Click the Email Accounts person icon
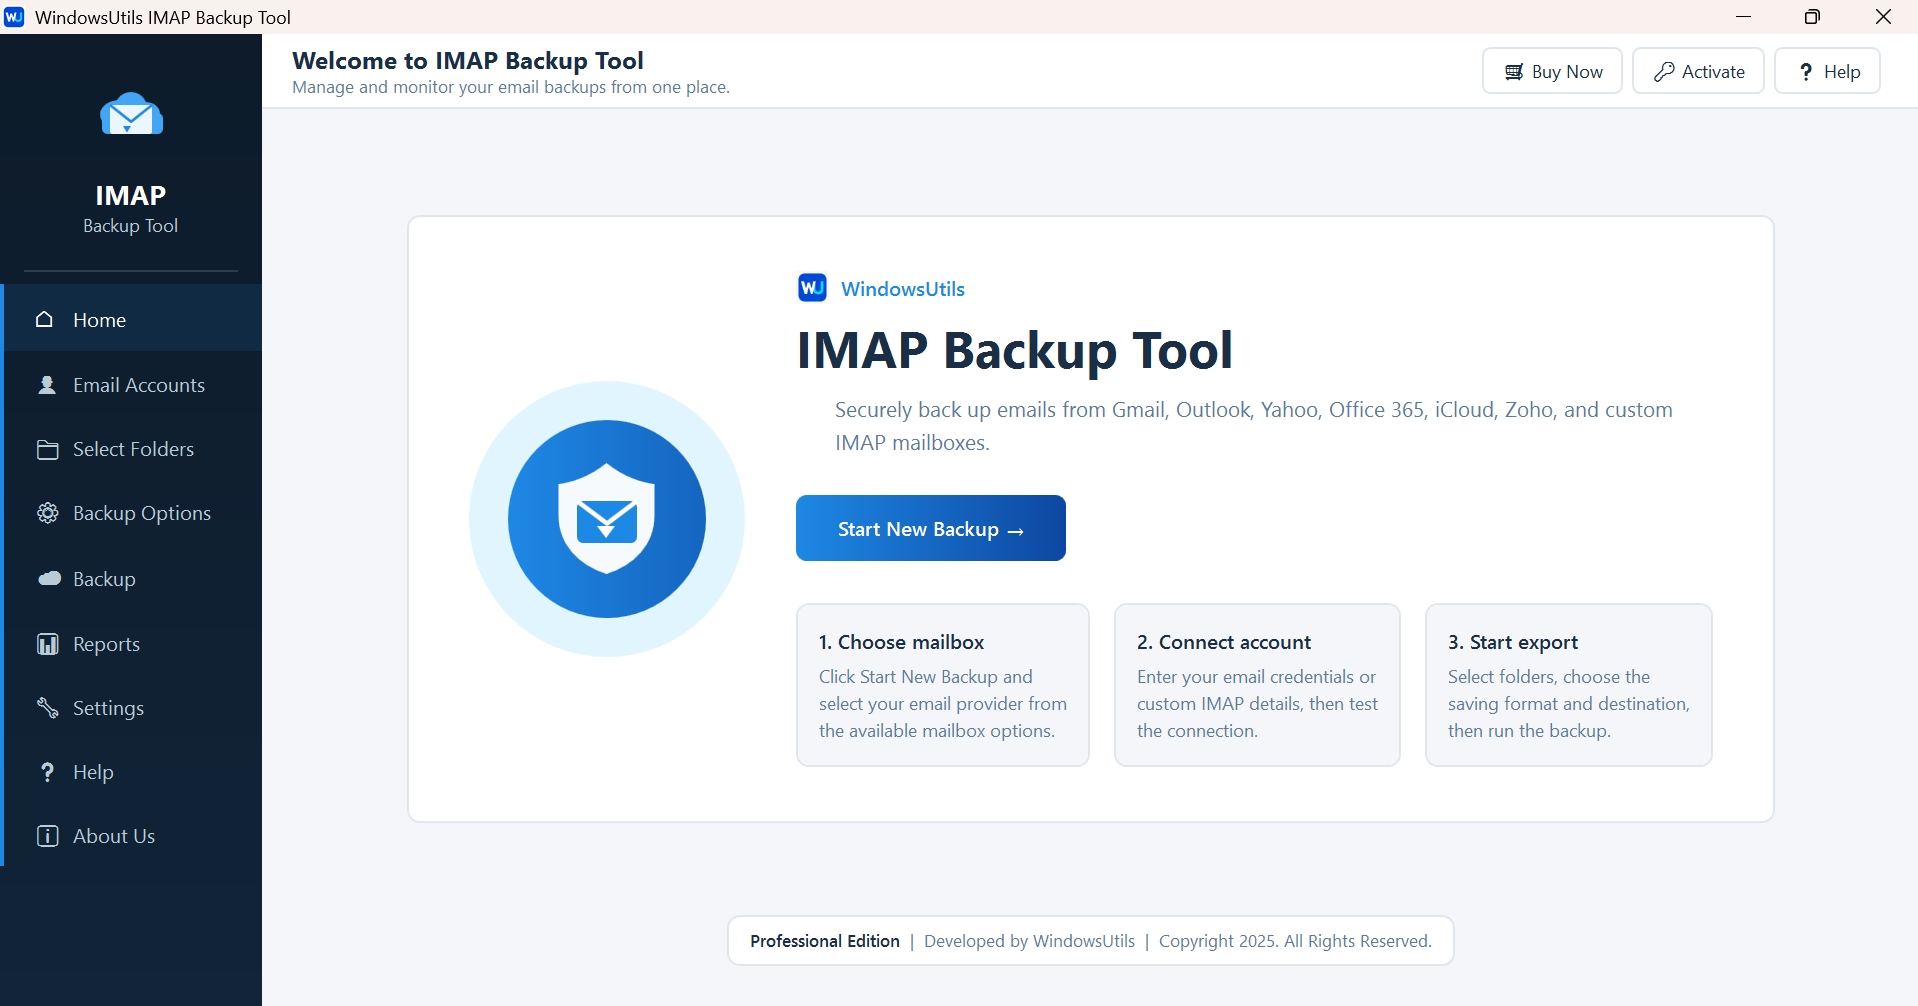Image resolution: width=1918 pixels, height=1006 pixels. [47, 384]
